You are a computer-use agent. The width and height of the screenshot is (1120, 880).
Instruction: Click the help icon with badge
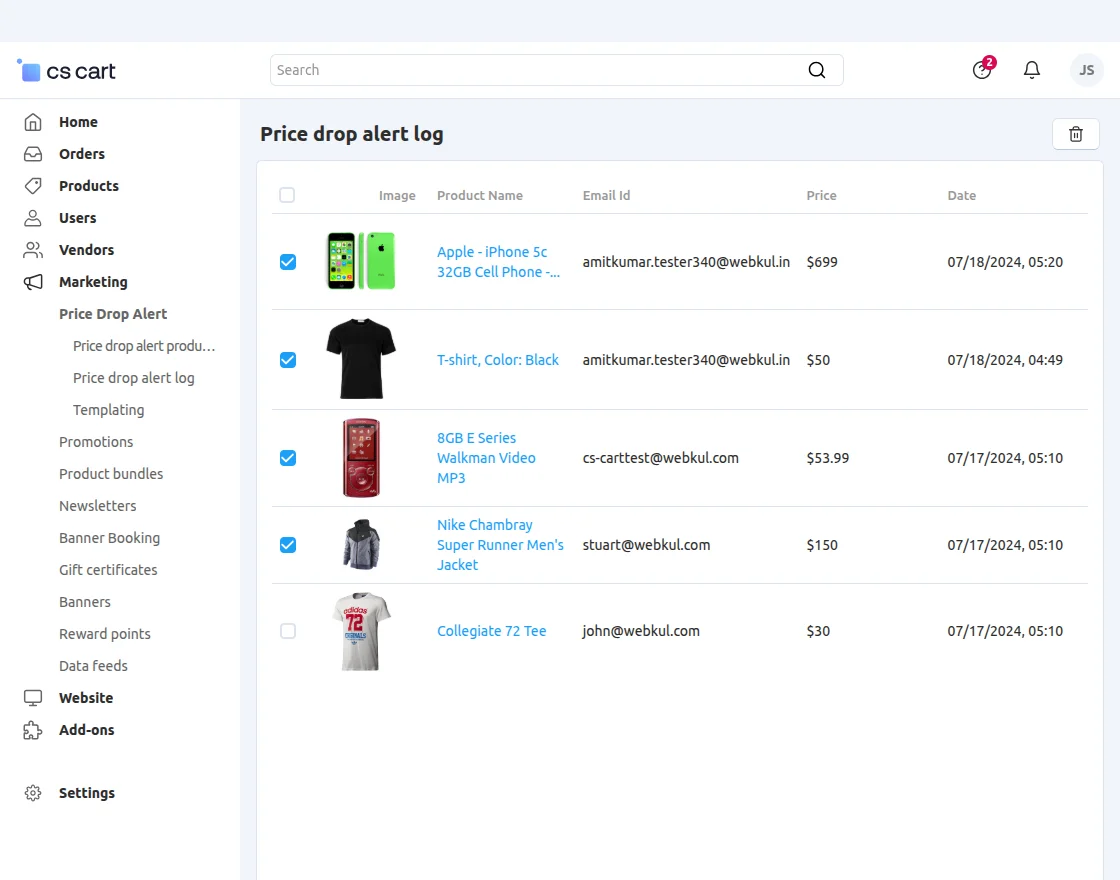coord(982,70)
